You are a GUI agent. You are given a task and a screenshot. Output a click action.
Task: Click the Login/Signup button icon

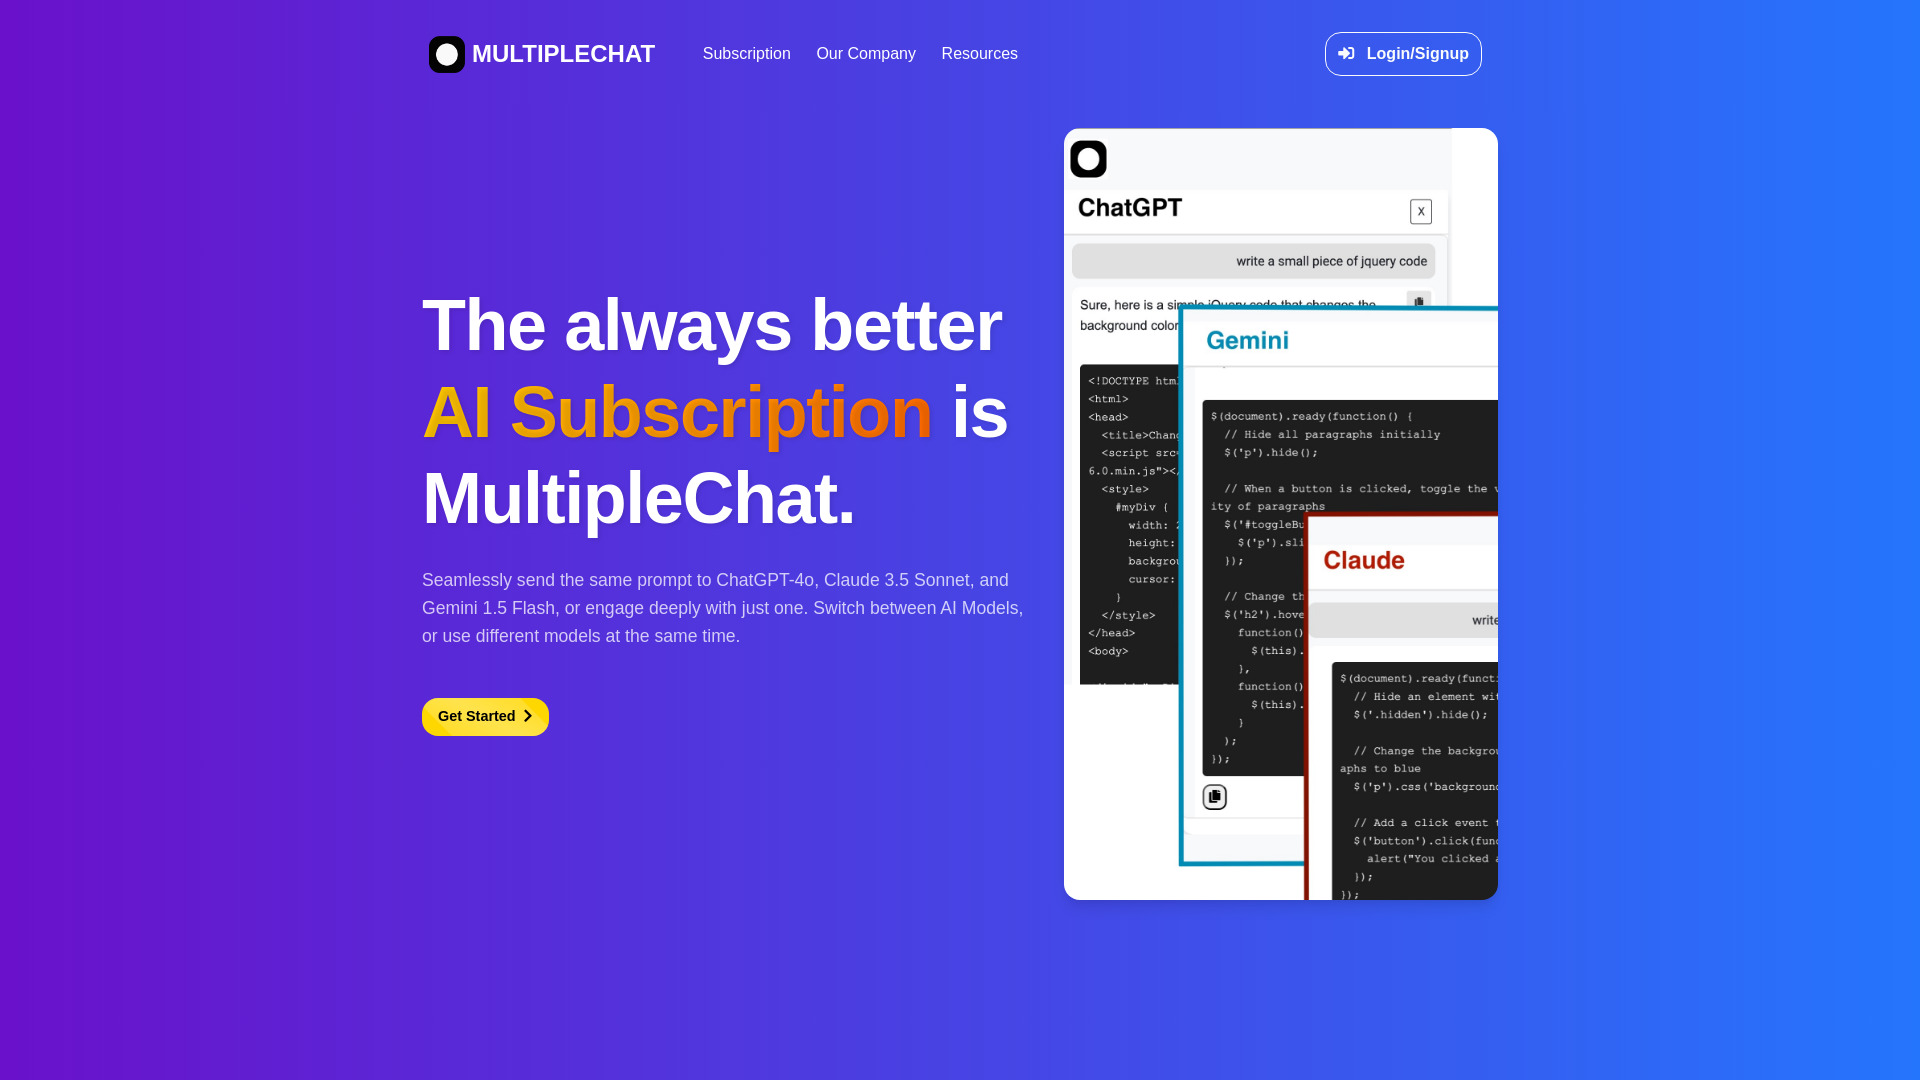pyautogui.click(x=1348, y=54)
